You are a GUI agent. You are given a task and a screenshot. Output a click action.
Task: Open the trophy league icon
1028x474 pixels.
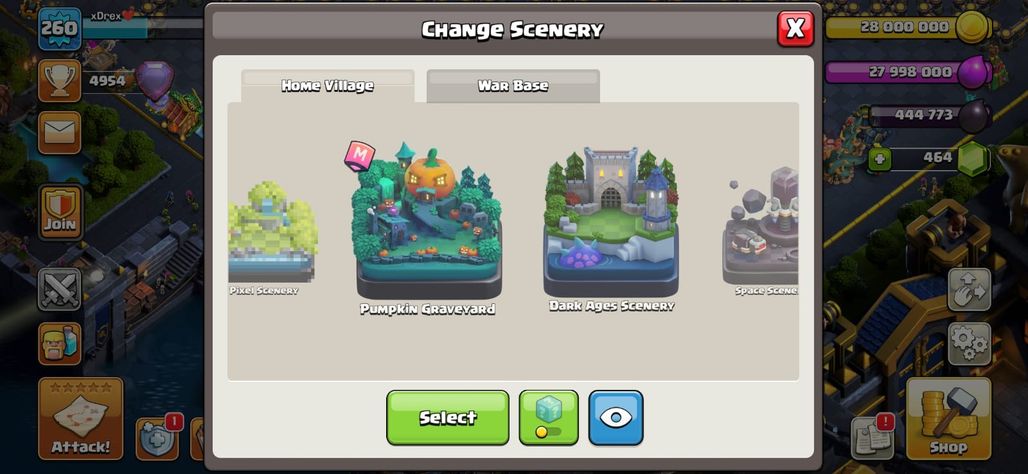coord(60,81)
